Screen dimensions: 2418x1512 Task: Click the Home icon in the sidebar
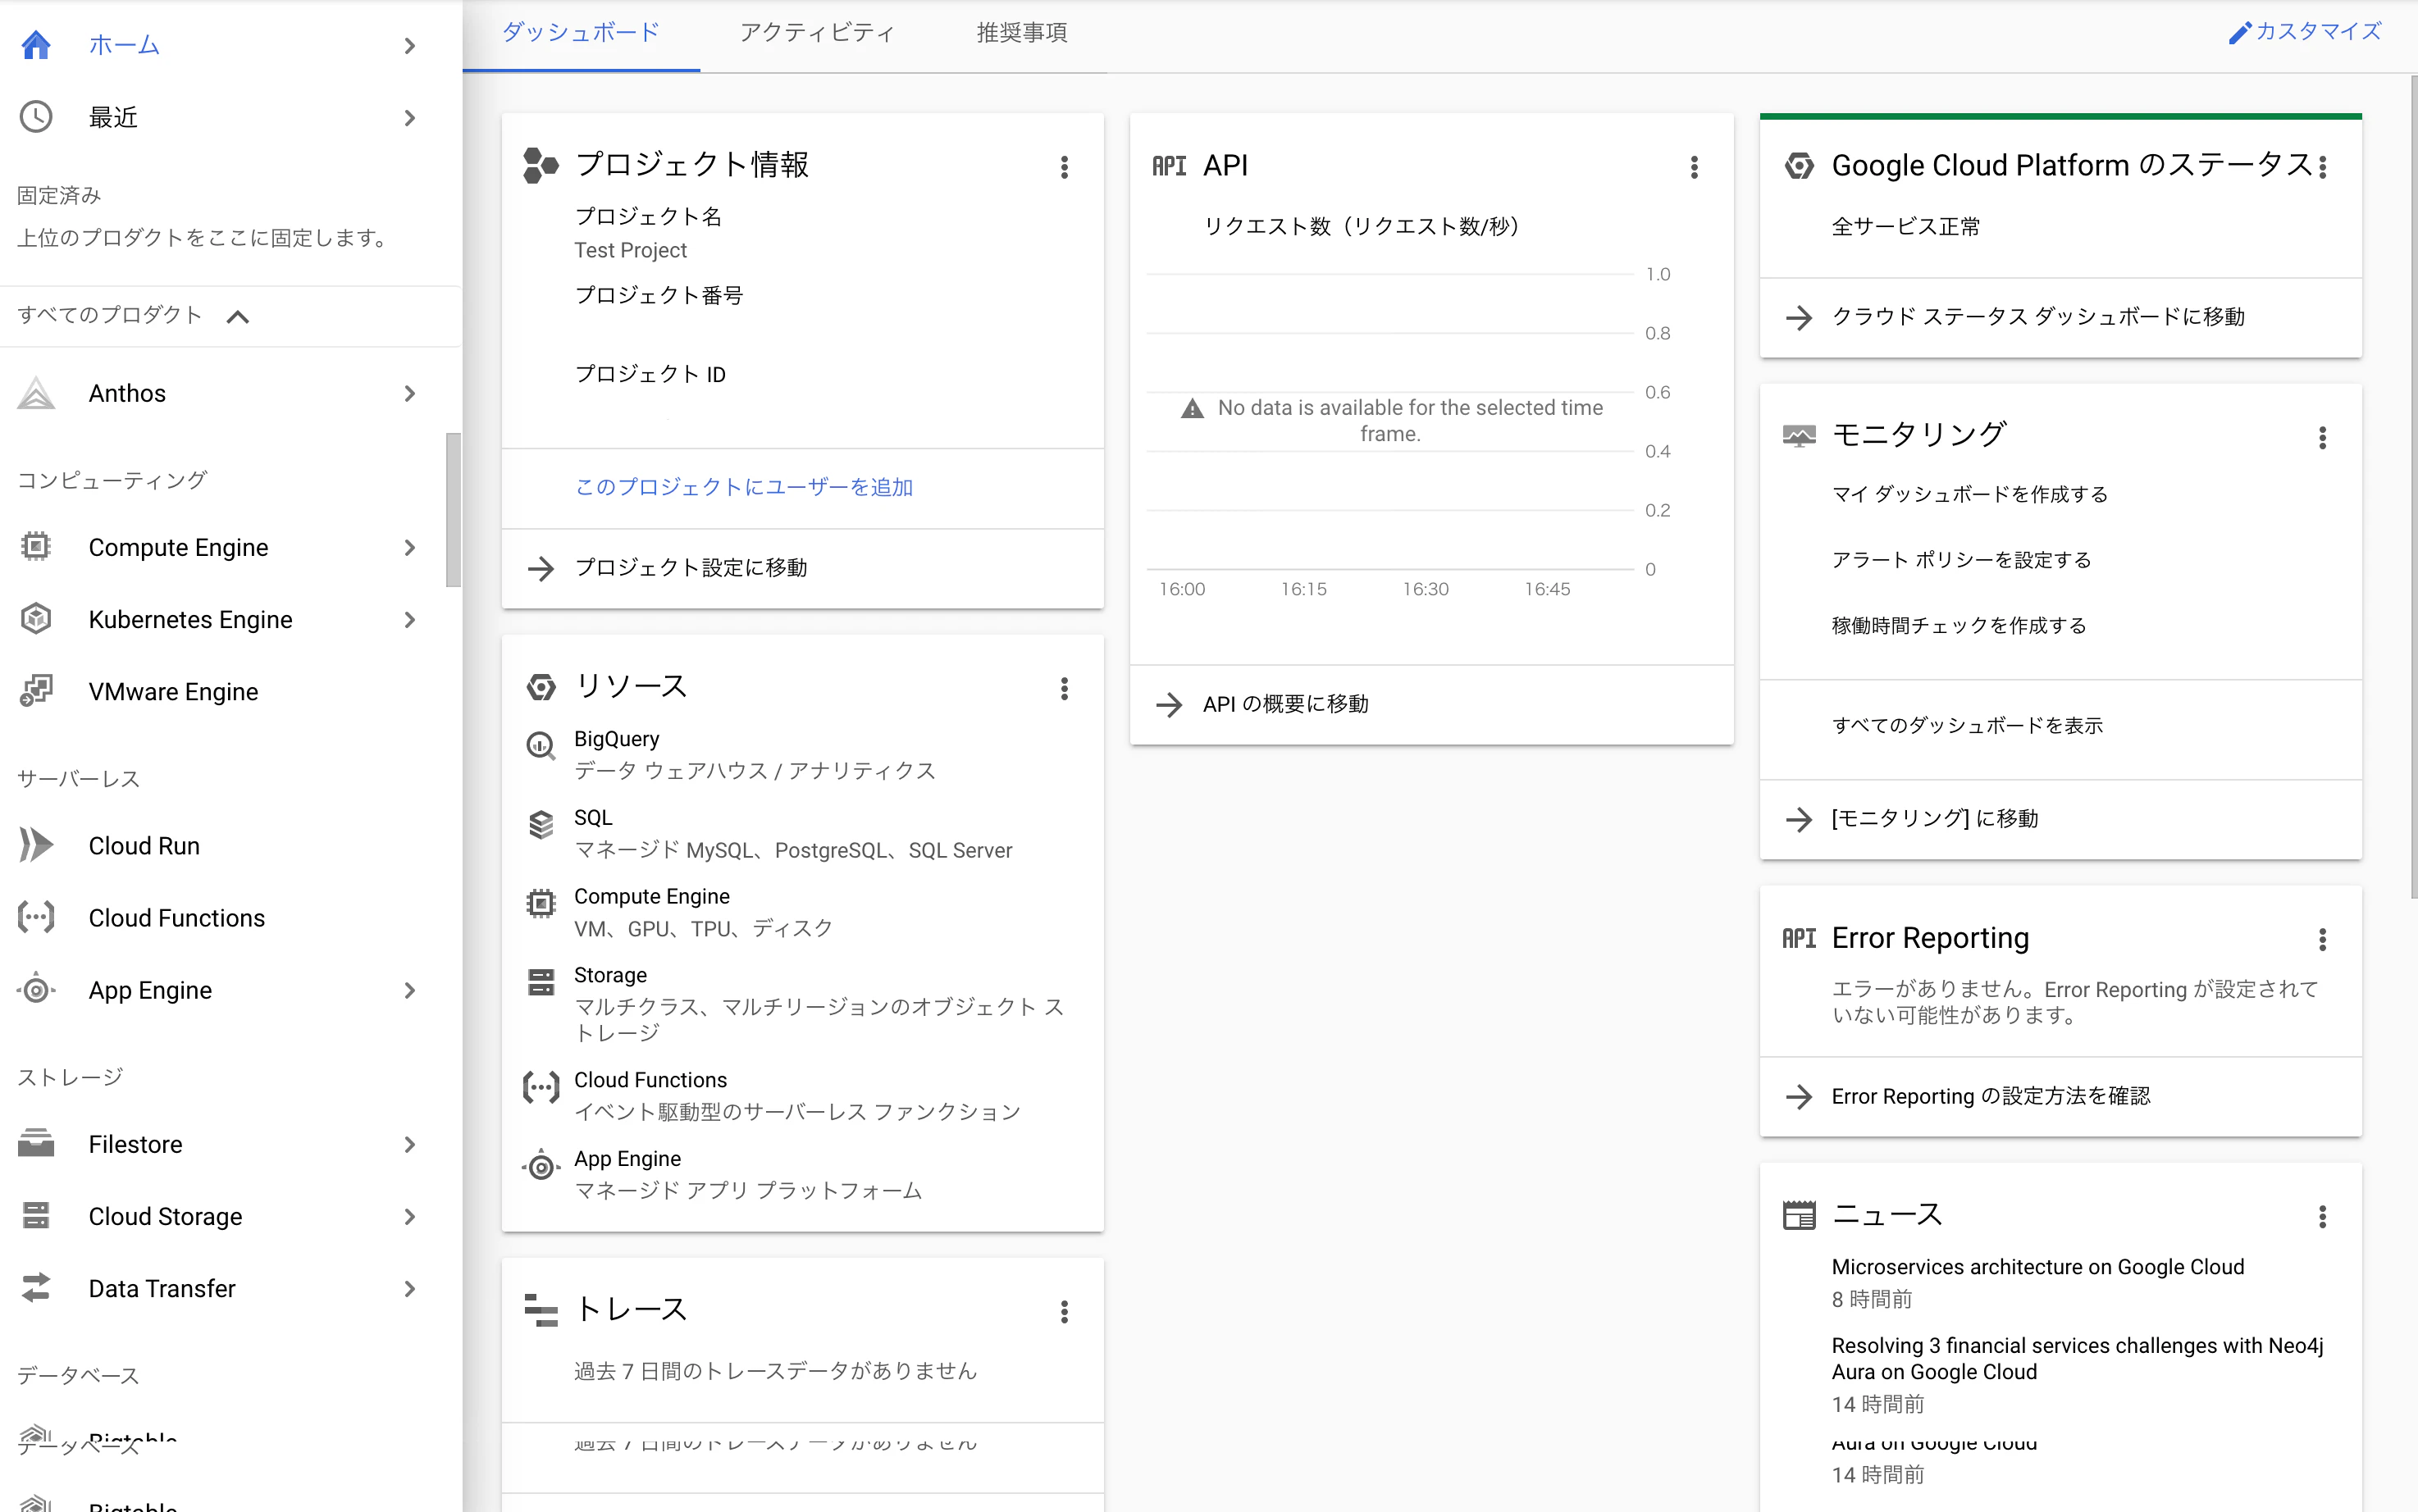36,45
